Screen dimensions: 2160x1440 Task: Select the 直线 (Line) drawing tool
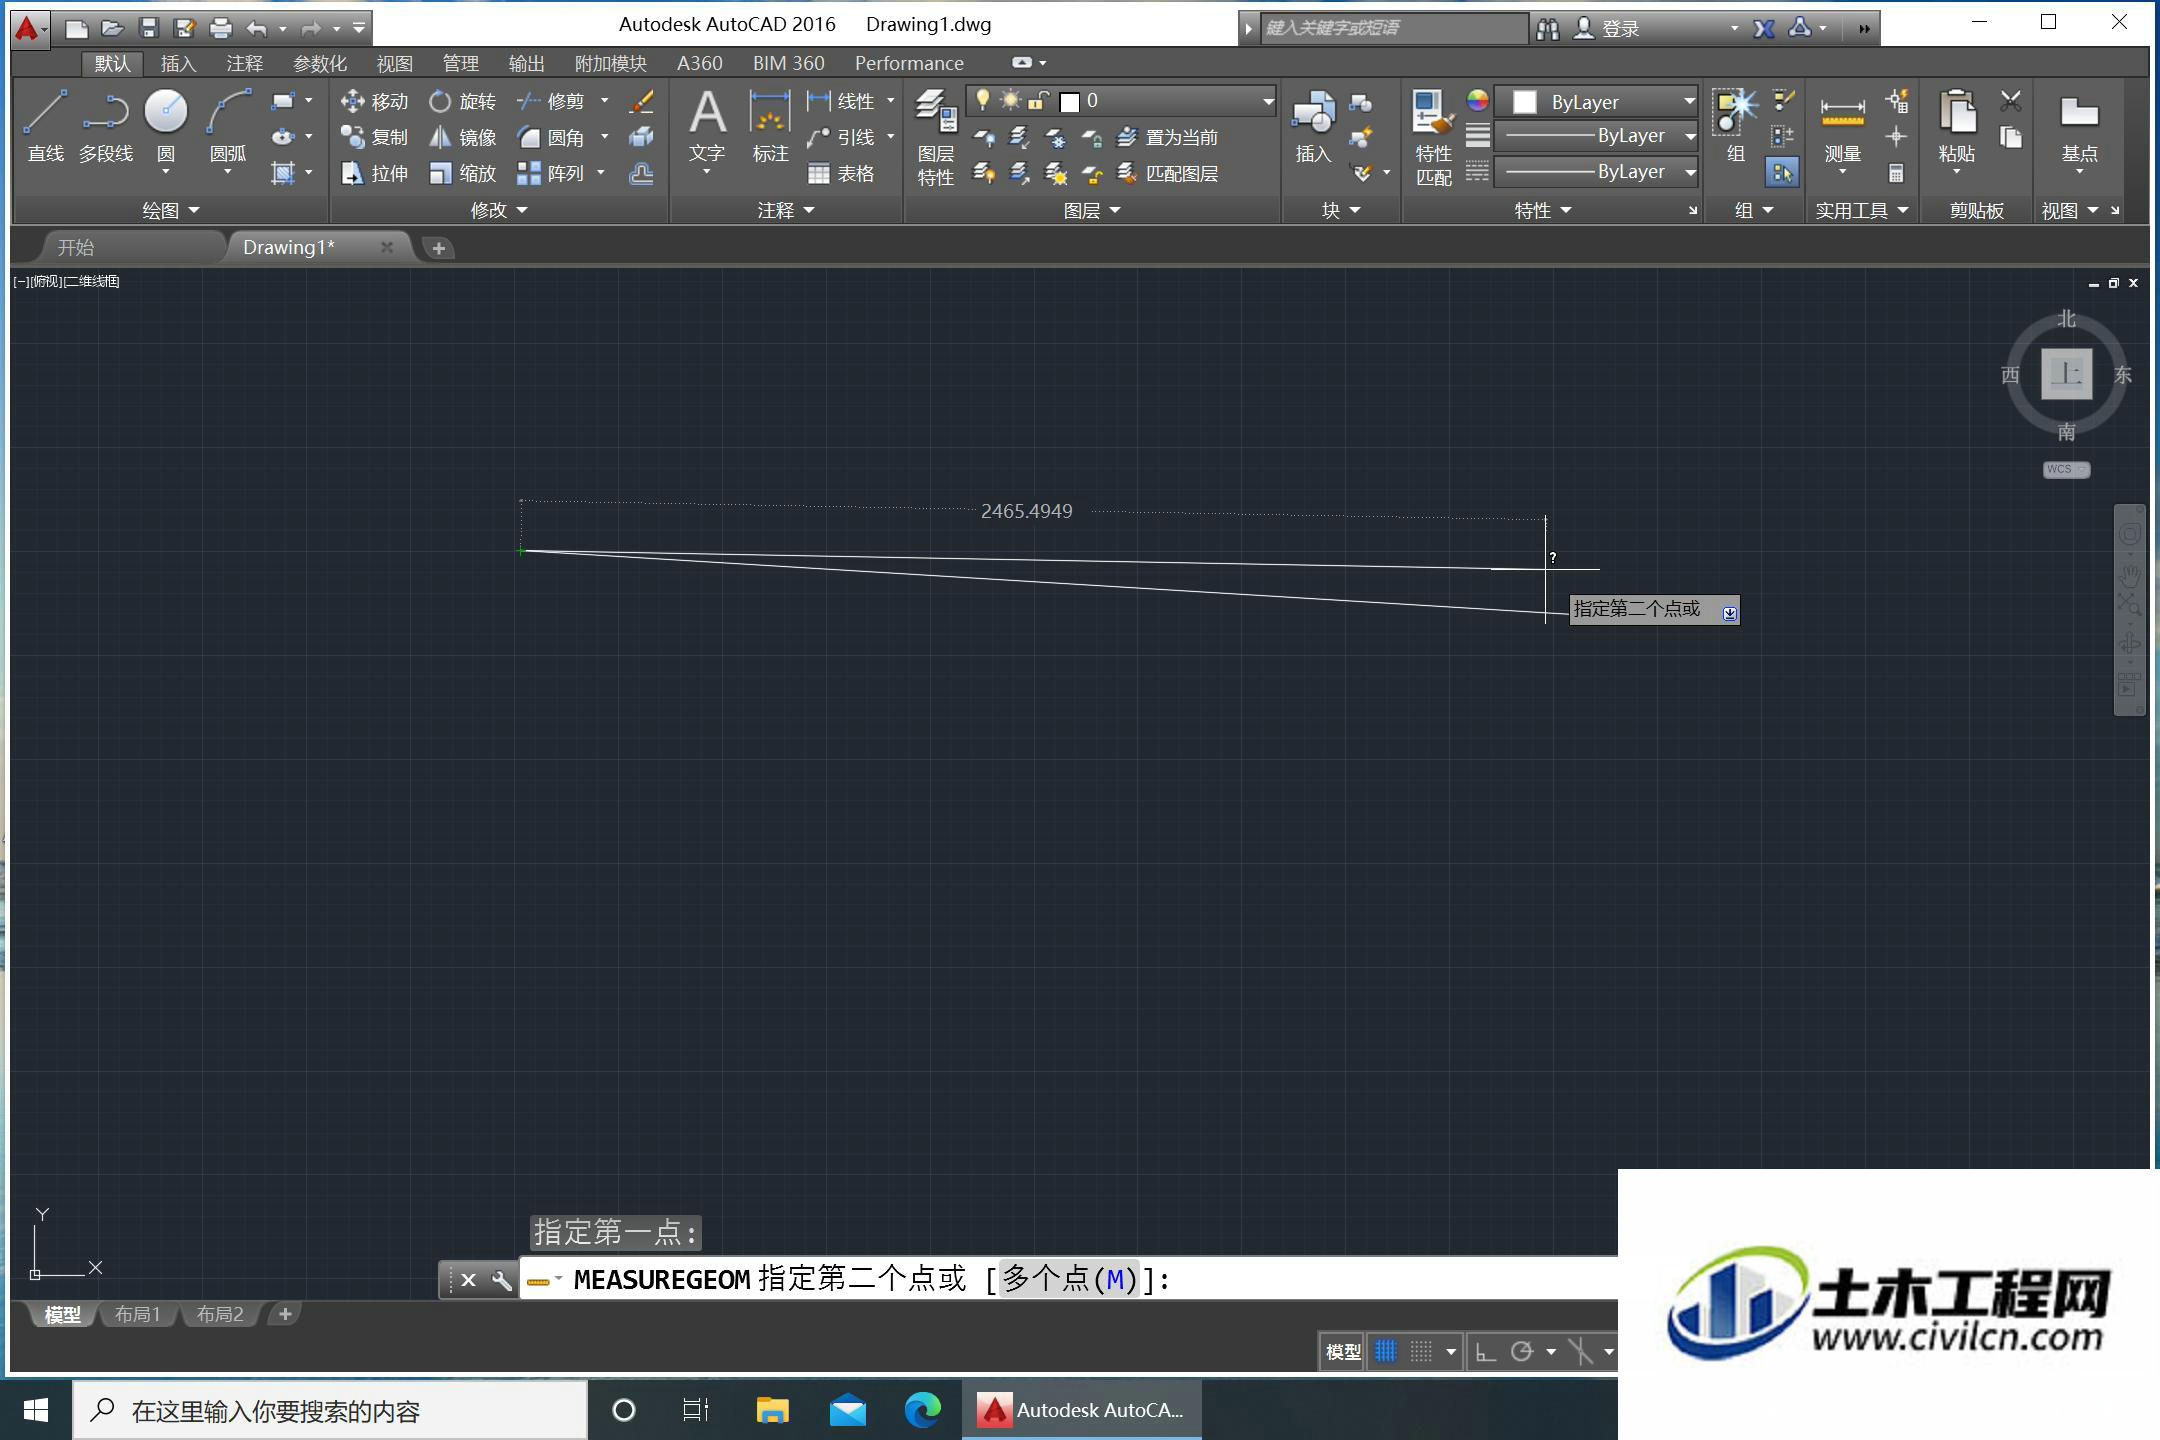(x=45, y=126)
